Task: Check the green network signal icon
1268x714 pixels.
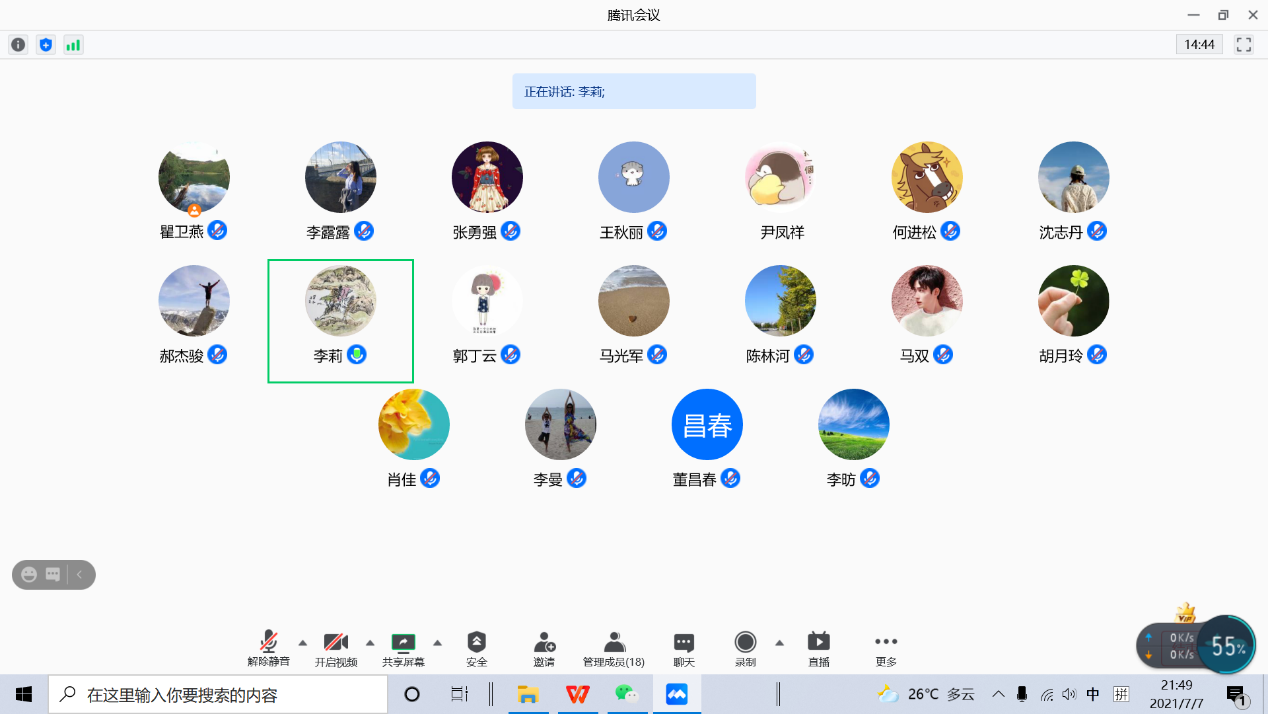Action: [x=73, y=45]
